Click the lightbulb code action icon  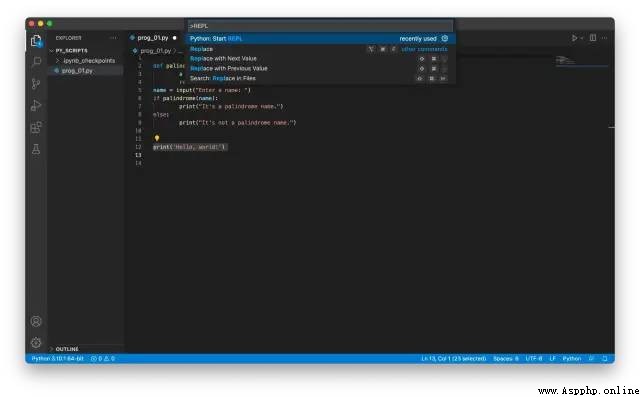(157, 138)
